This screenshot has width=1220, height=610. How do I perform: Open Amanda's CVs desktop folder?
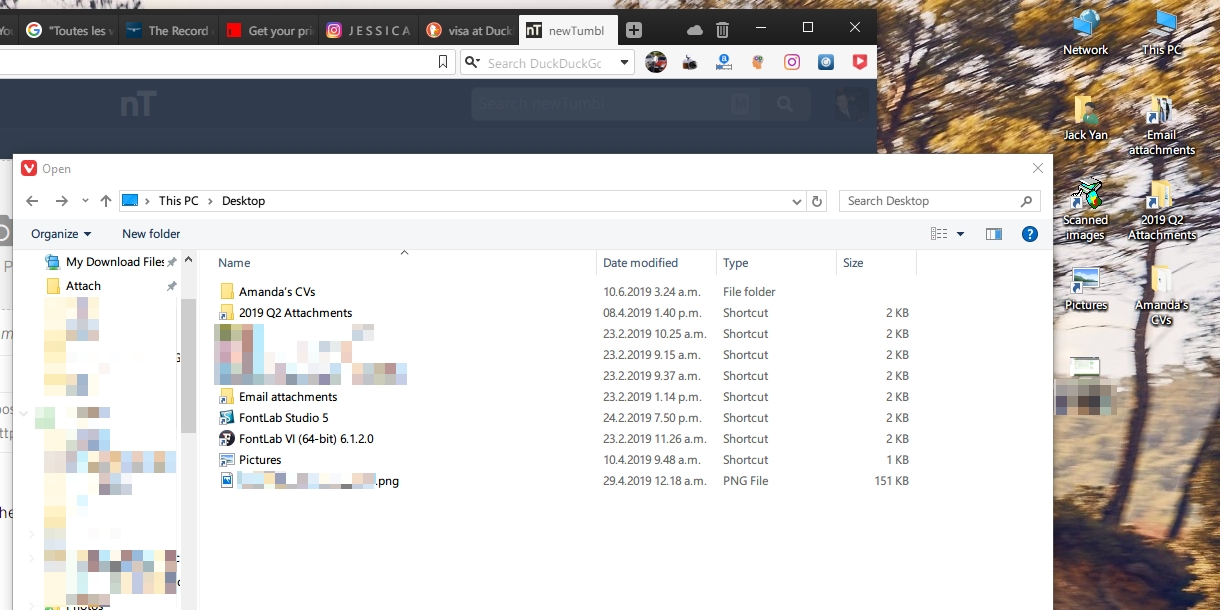coord(1161,296)
